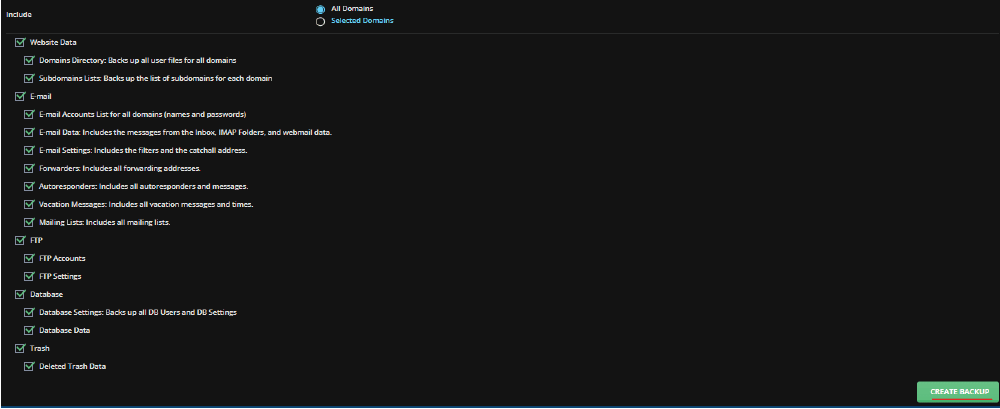
Task: Toggle the Database Settings checkbox
Action: click(x=29, y=313)
